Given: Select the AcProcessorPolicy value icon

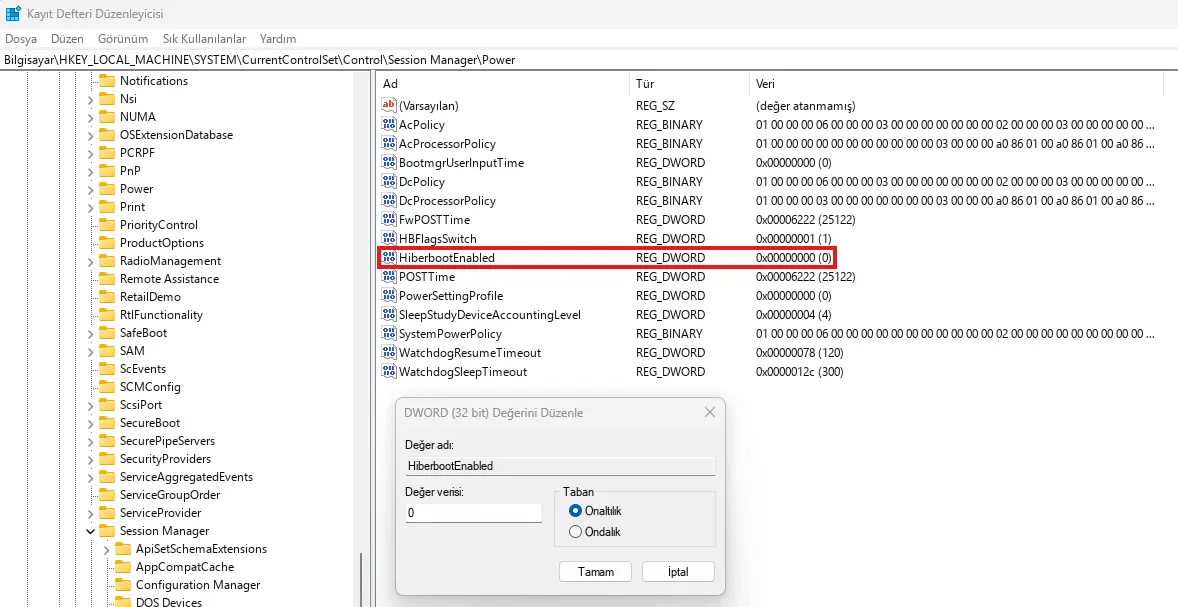Looking at the screenshot, I should click(388, 143).
